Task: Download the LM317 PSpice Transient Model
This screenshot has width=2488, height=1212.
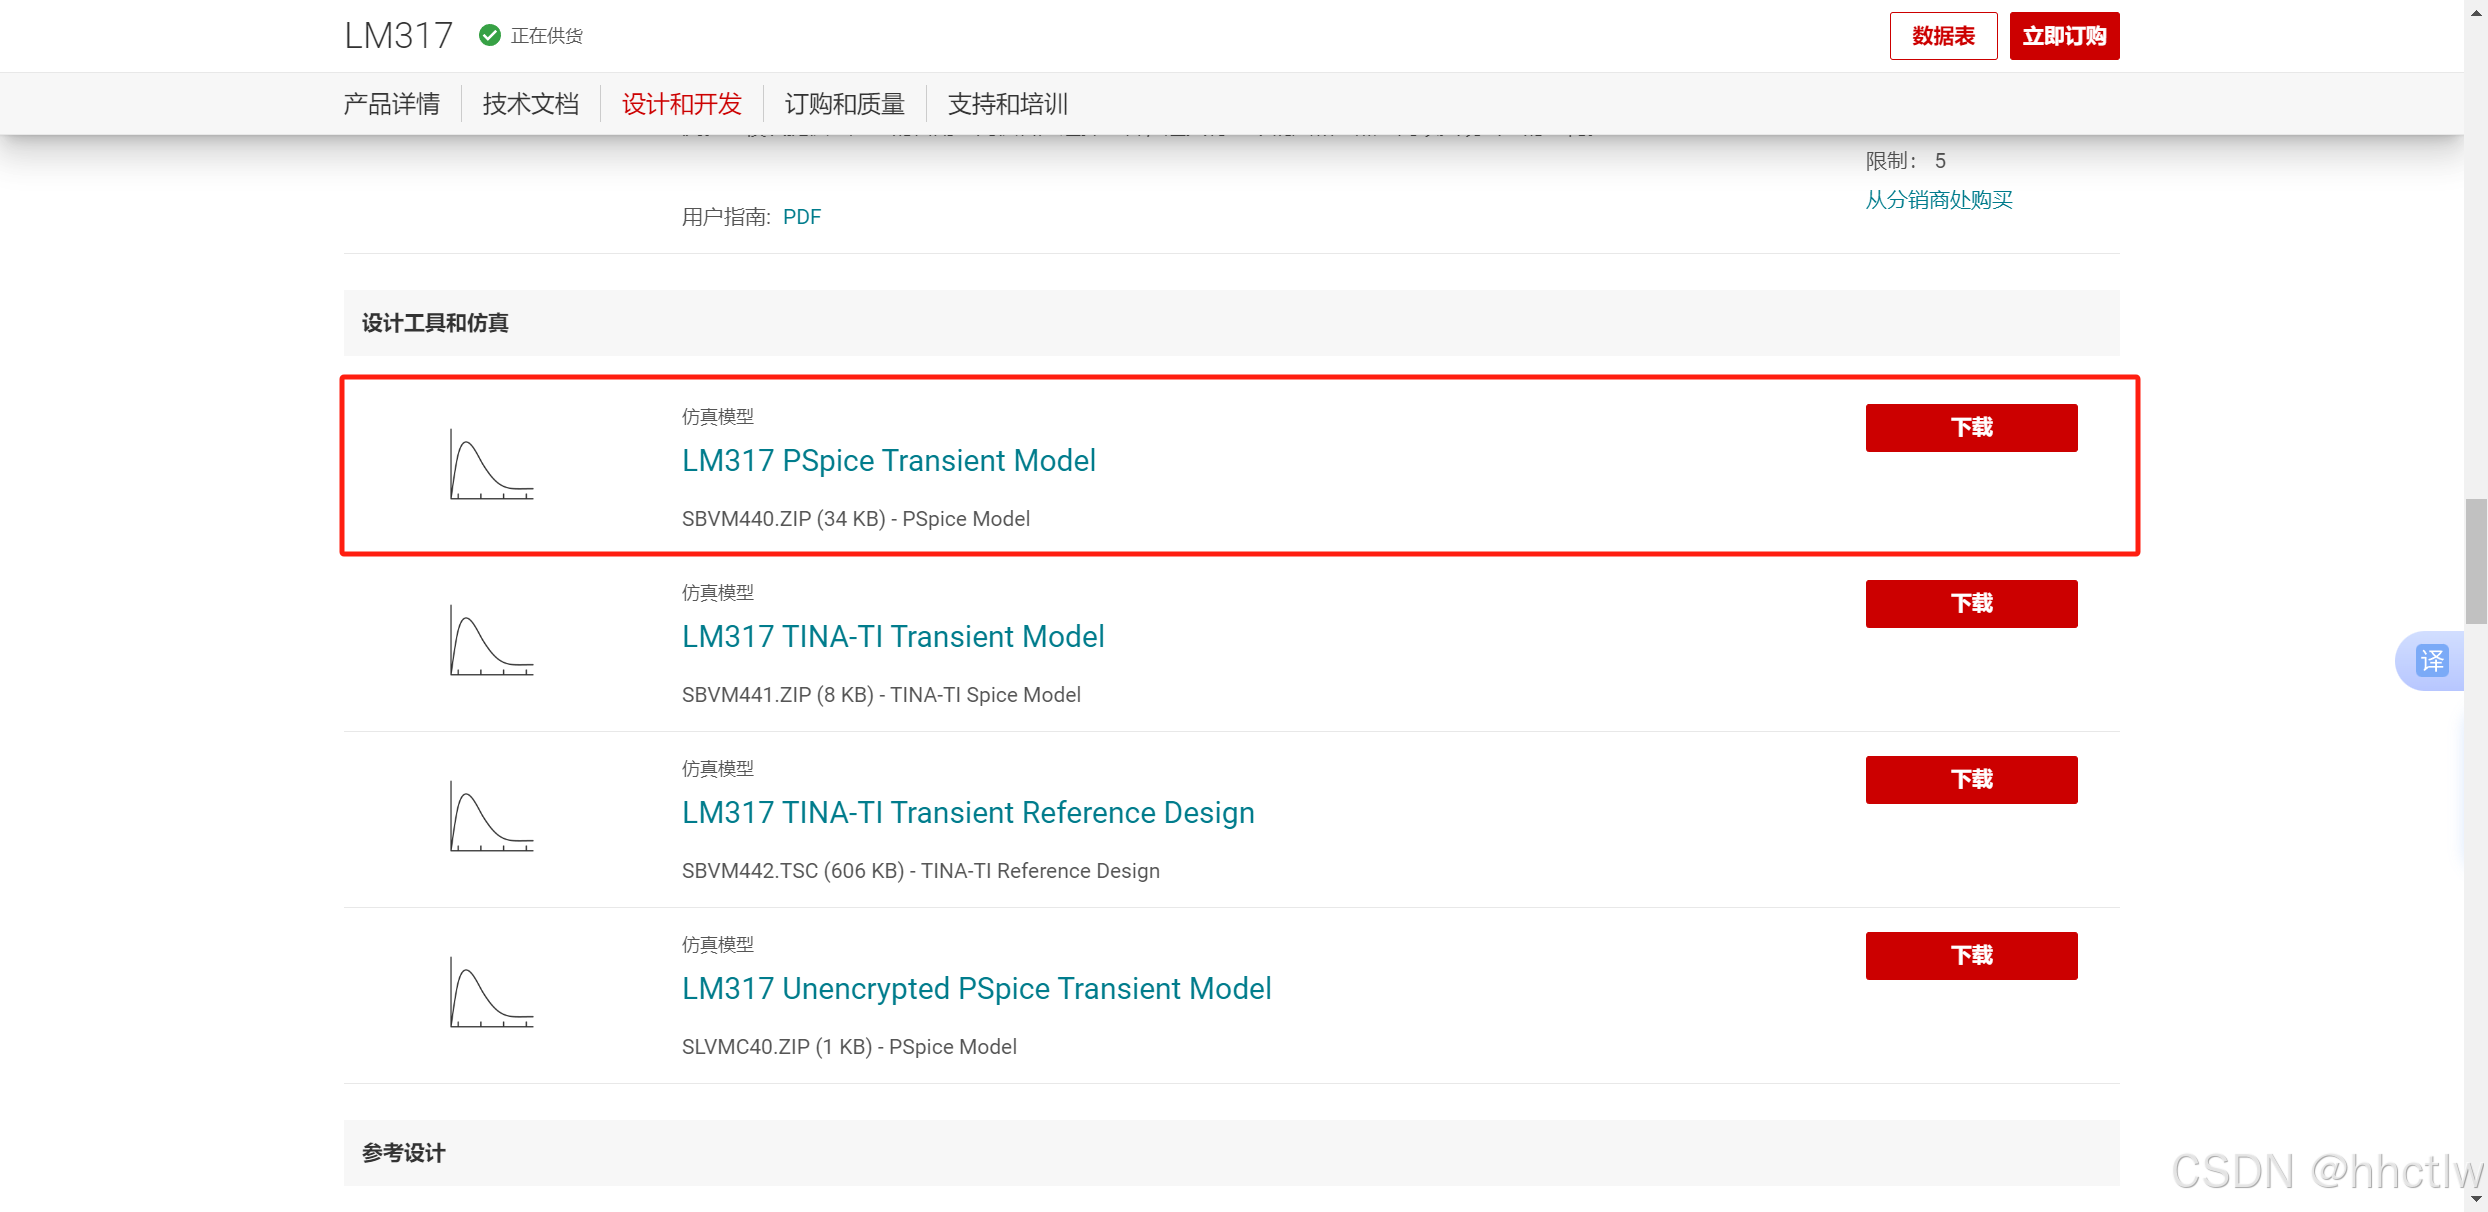Action: pyautogui.click(x=1971, y=428)
